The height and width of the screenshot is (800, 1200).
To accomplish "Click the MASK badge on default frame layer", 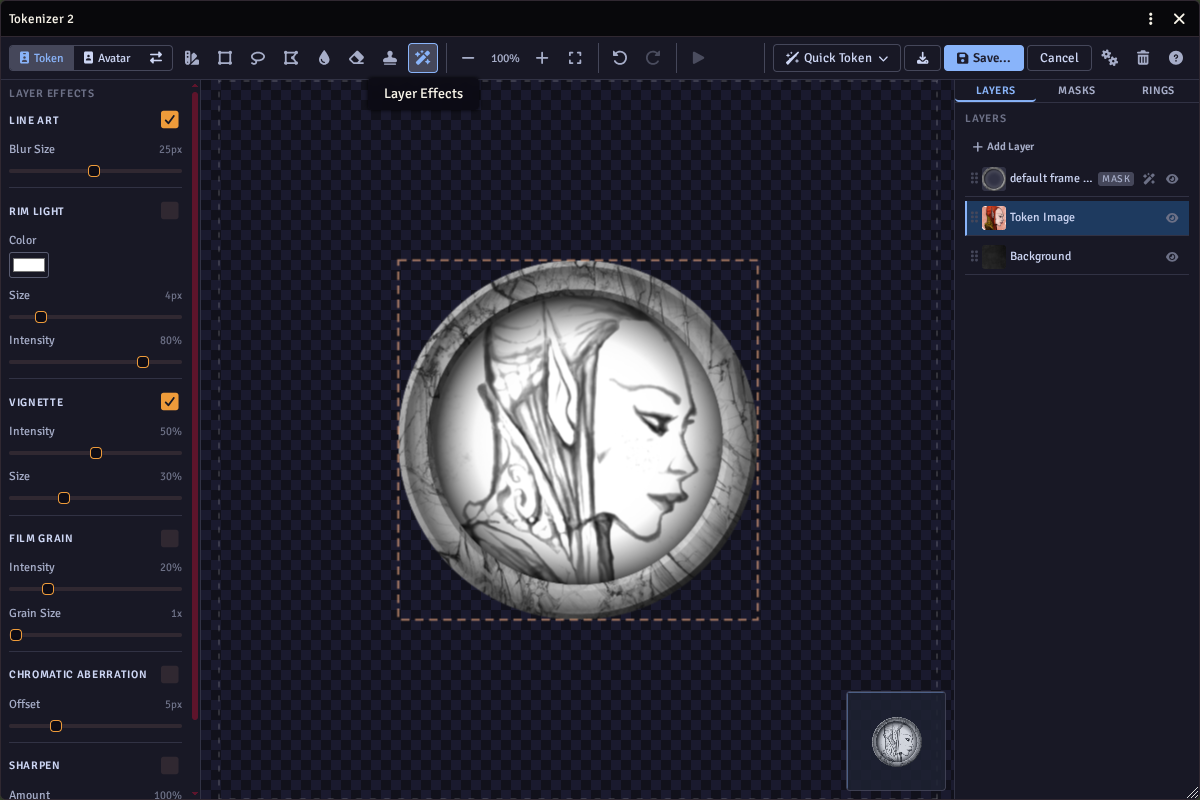I will [1116, 179].
